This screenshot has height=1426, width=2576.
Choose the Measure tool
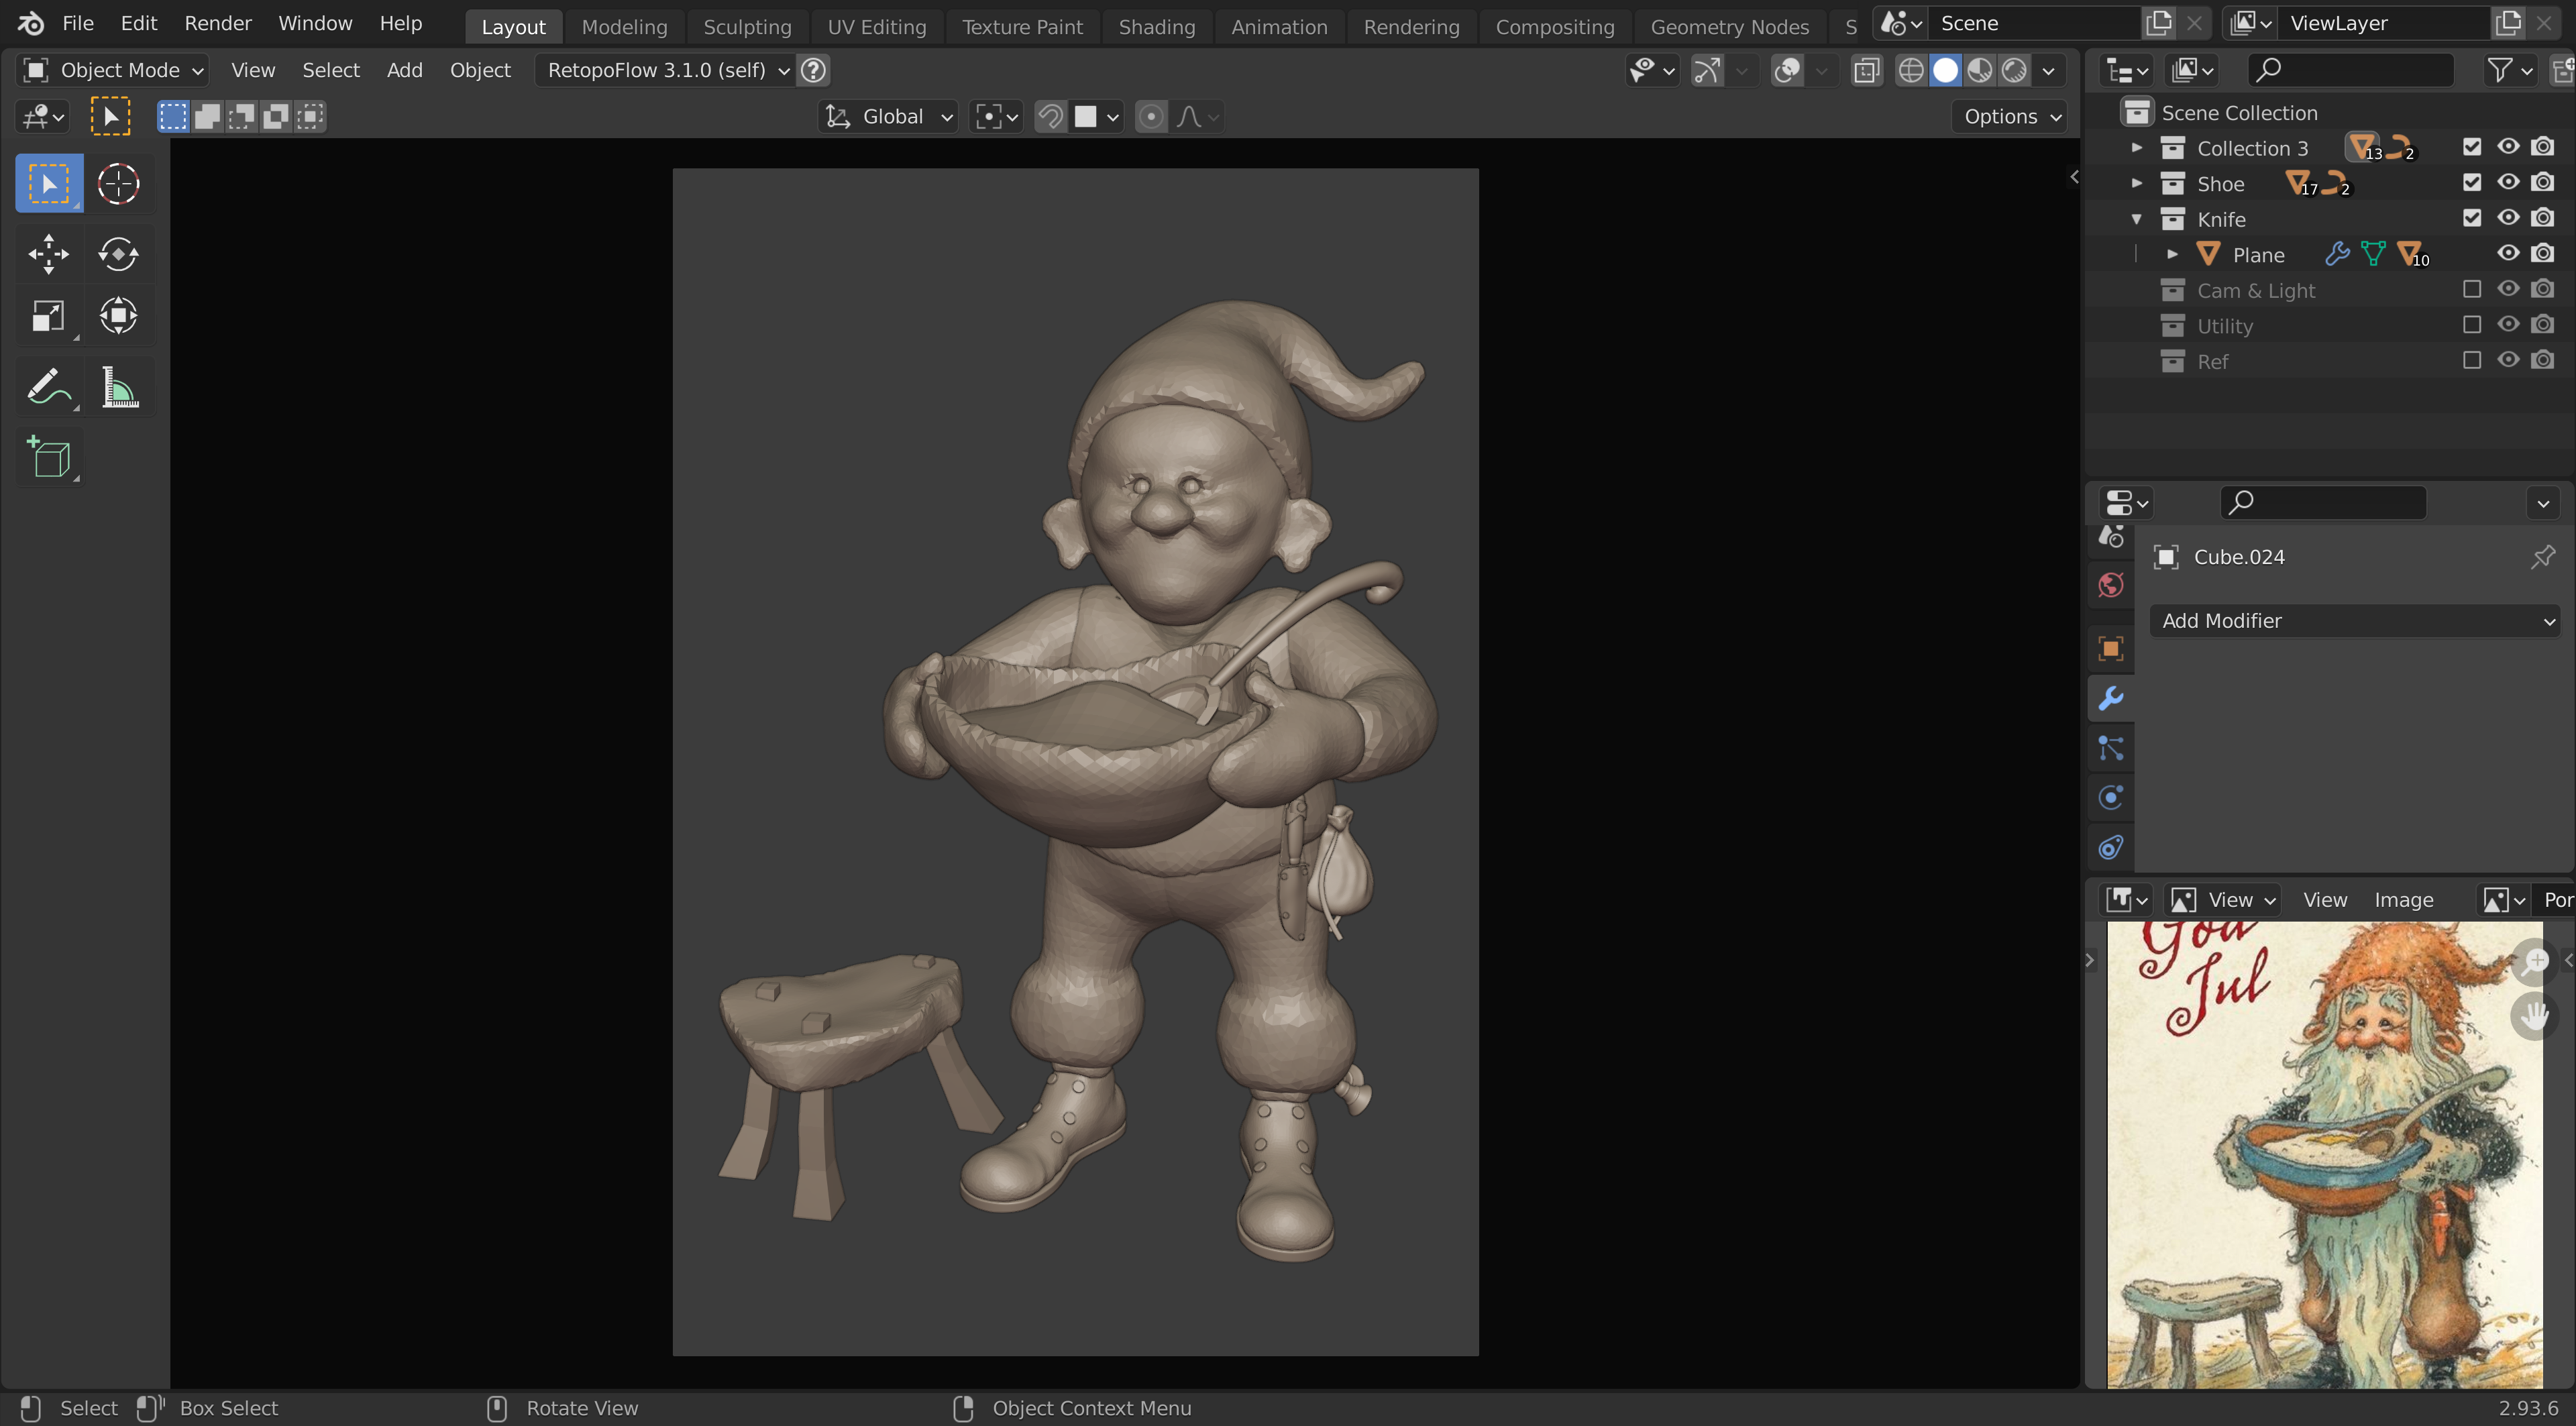coord(118,387)
